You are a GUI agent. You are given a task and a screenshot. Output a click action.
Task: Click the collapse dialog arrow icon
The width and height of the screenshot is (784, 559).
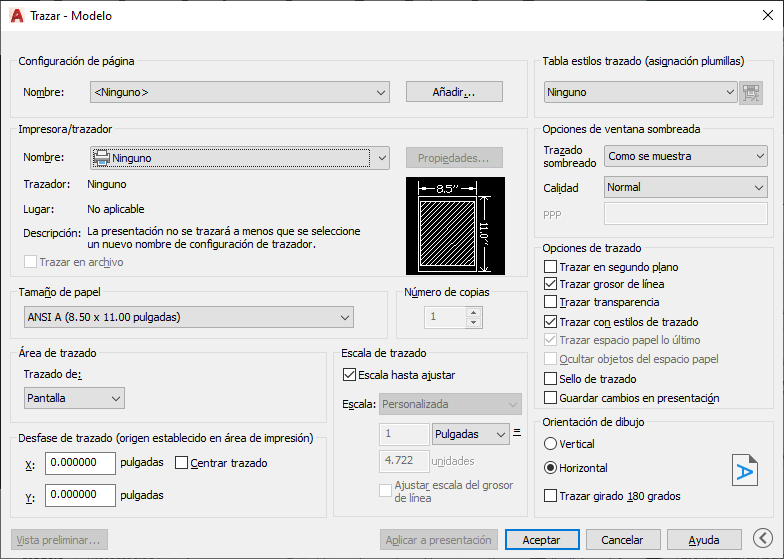click(x=763, y=538)
